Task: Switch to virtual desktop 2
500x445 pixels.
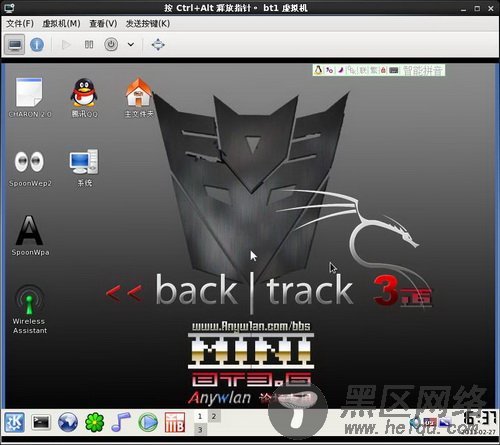Action: point(214,416)
